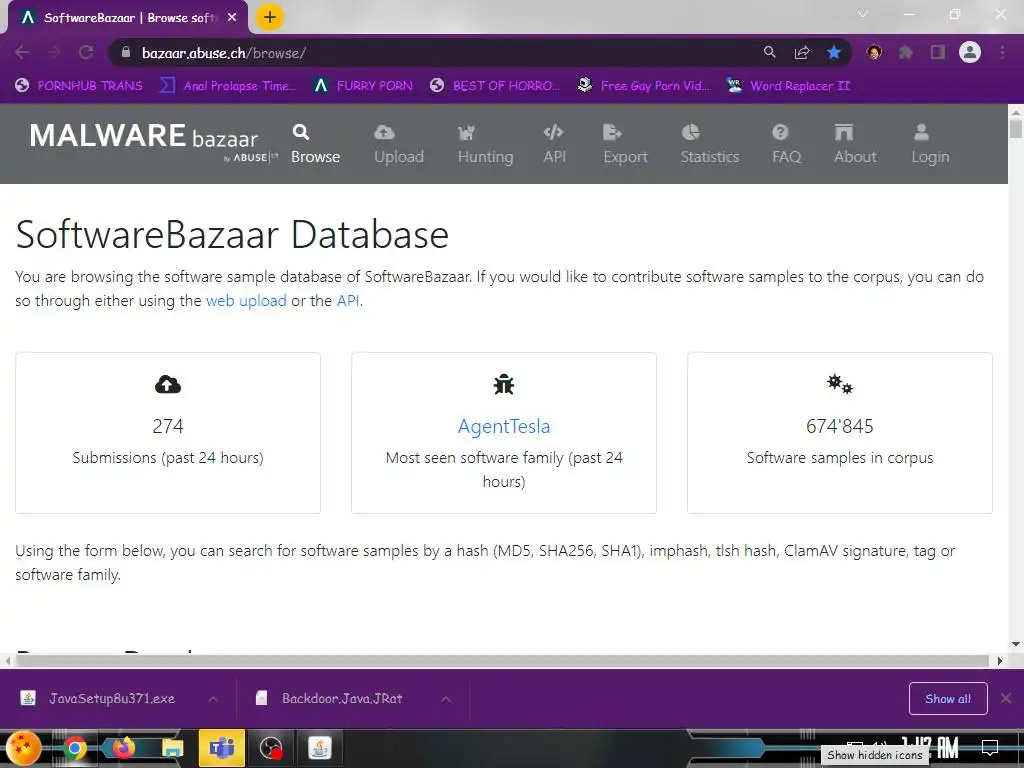Go to the Hunting section
1024x768 pixels.
coord(485,145)
